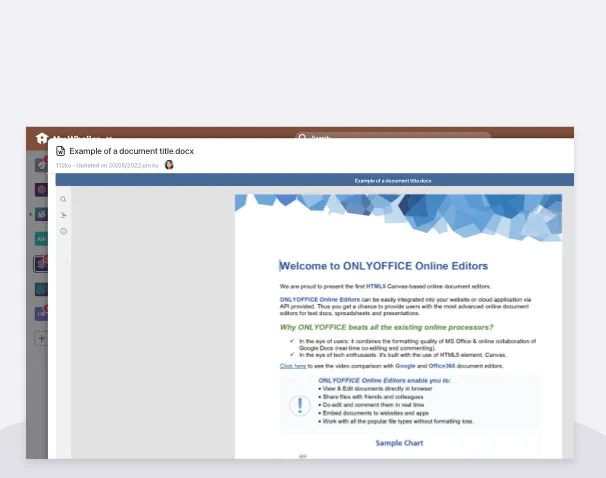Select the outlined active workspace tile in sidebar
The width and height of the screenshot is (606, 478).
click(x=41, y=264)
